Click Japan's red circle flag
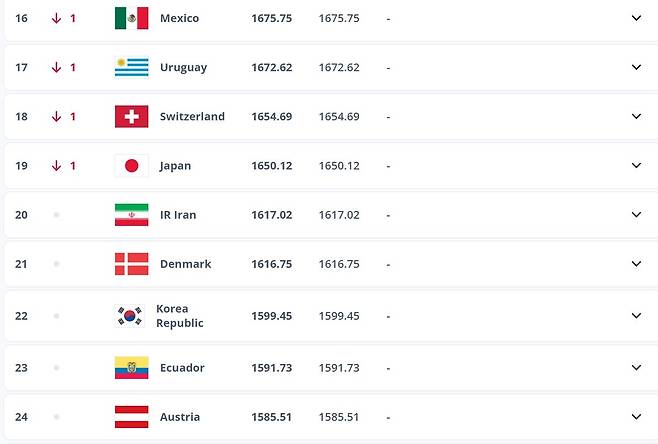 131,166
